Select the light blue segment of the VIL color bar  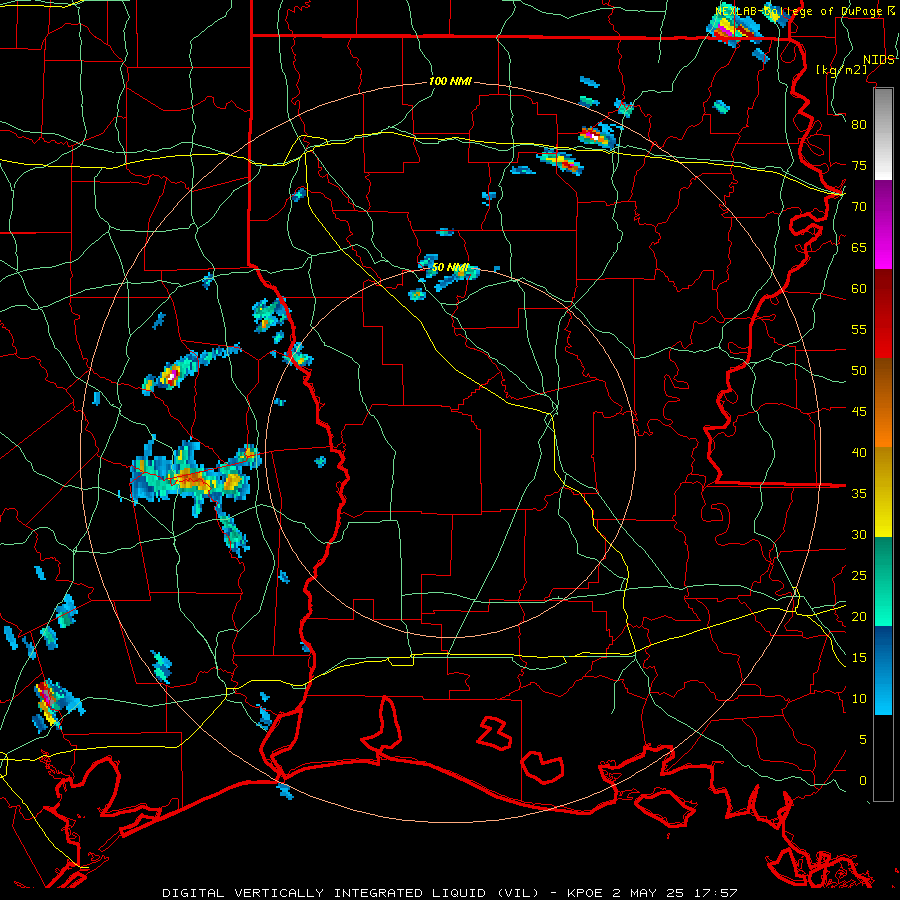(x=883, y=693)
